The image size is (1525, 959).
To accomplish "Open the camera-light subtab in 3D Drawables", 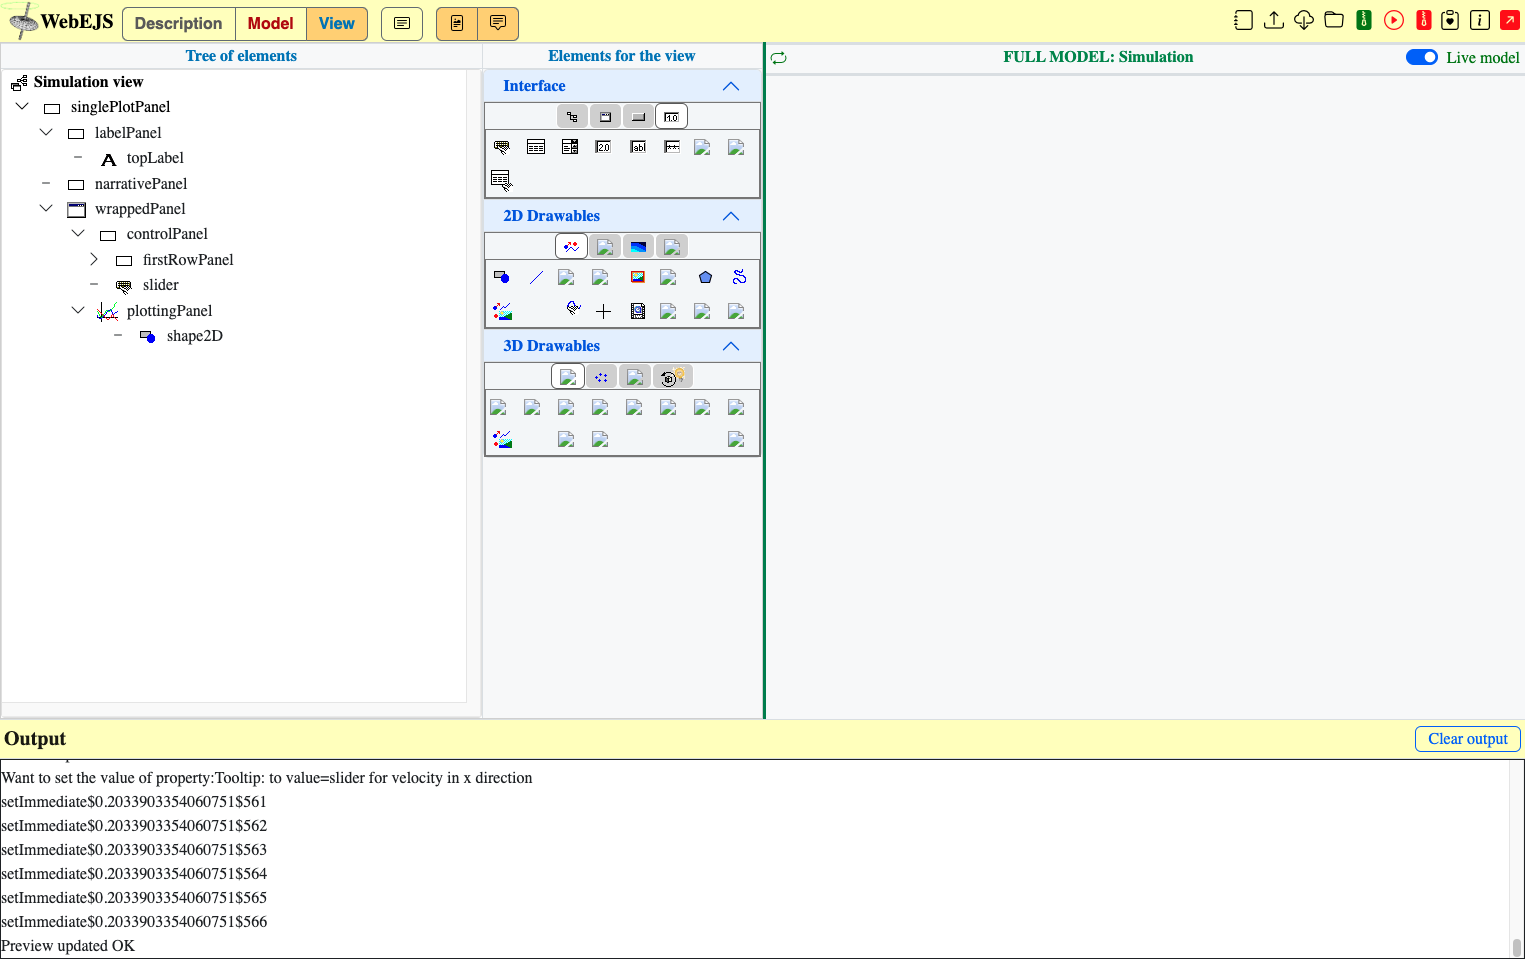I will (672, 376).
